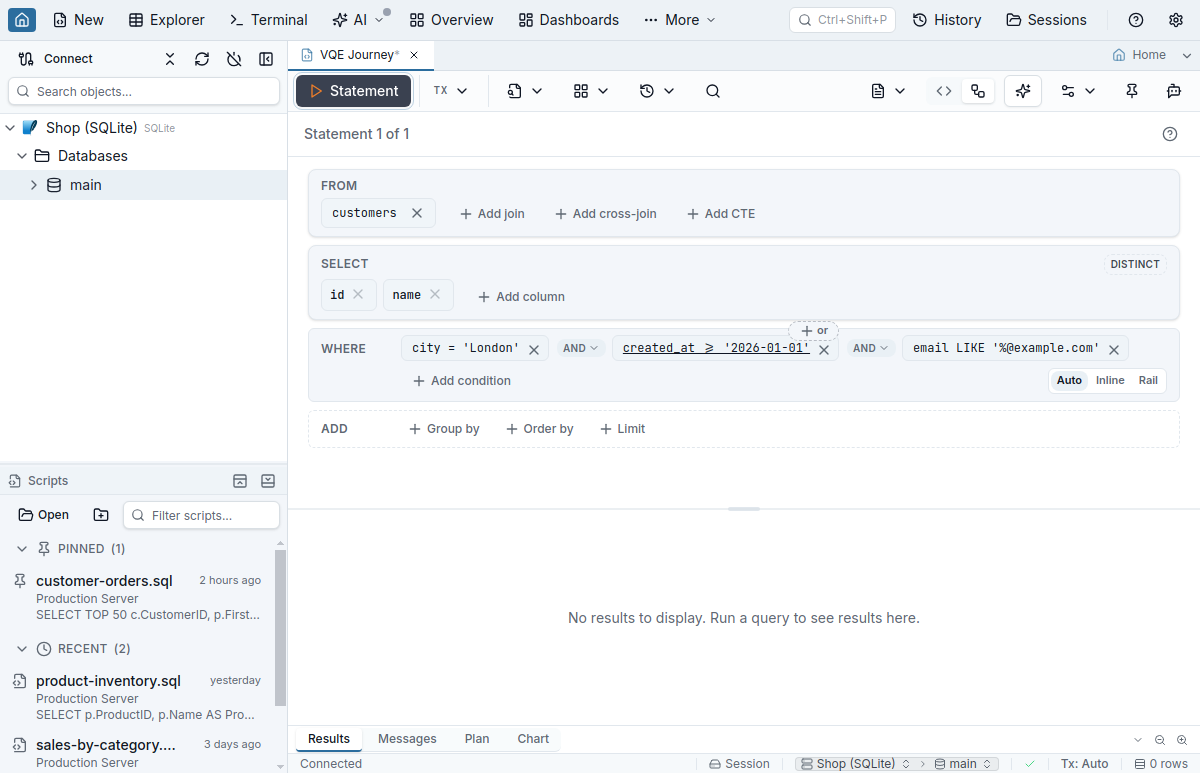This screenshot has height=773, width=1200.
Task: Run the query with Statement button
Action: click(353, 91)
